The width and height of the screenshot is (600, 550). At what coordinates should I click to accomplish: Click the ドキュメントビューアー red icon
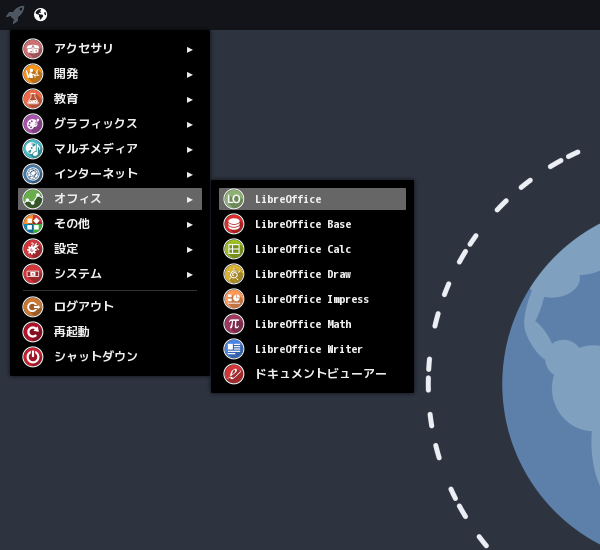point(234,374)
